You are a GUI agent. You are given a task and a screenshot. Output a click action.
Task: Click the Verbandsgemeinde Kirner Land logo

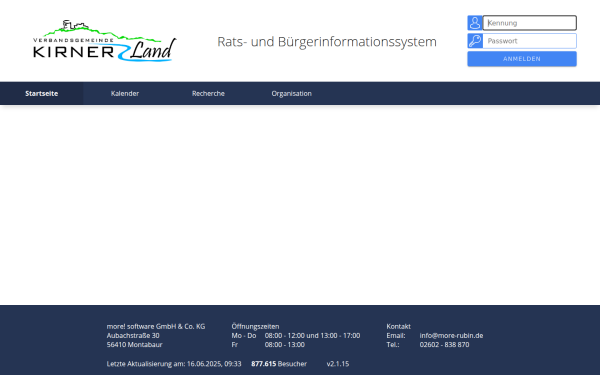click(x=104, y=41)
